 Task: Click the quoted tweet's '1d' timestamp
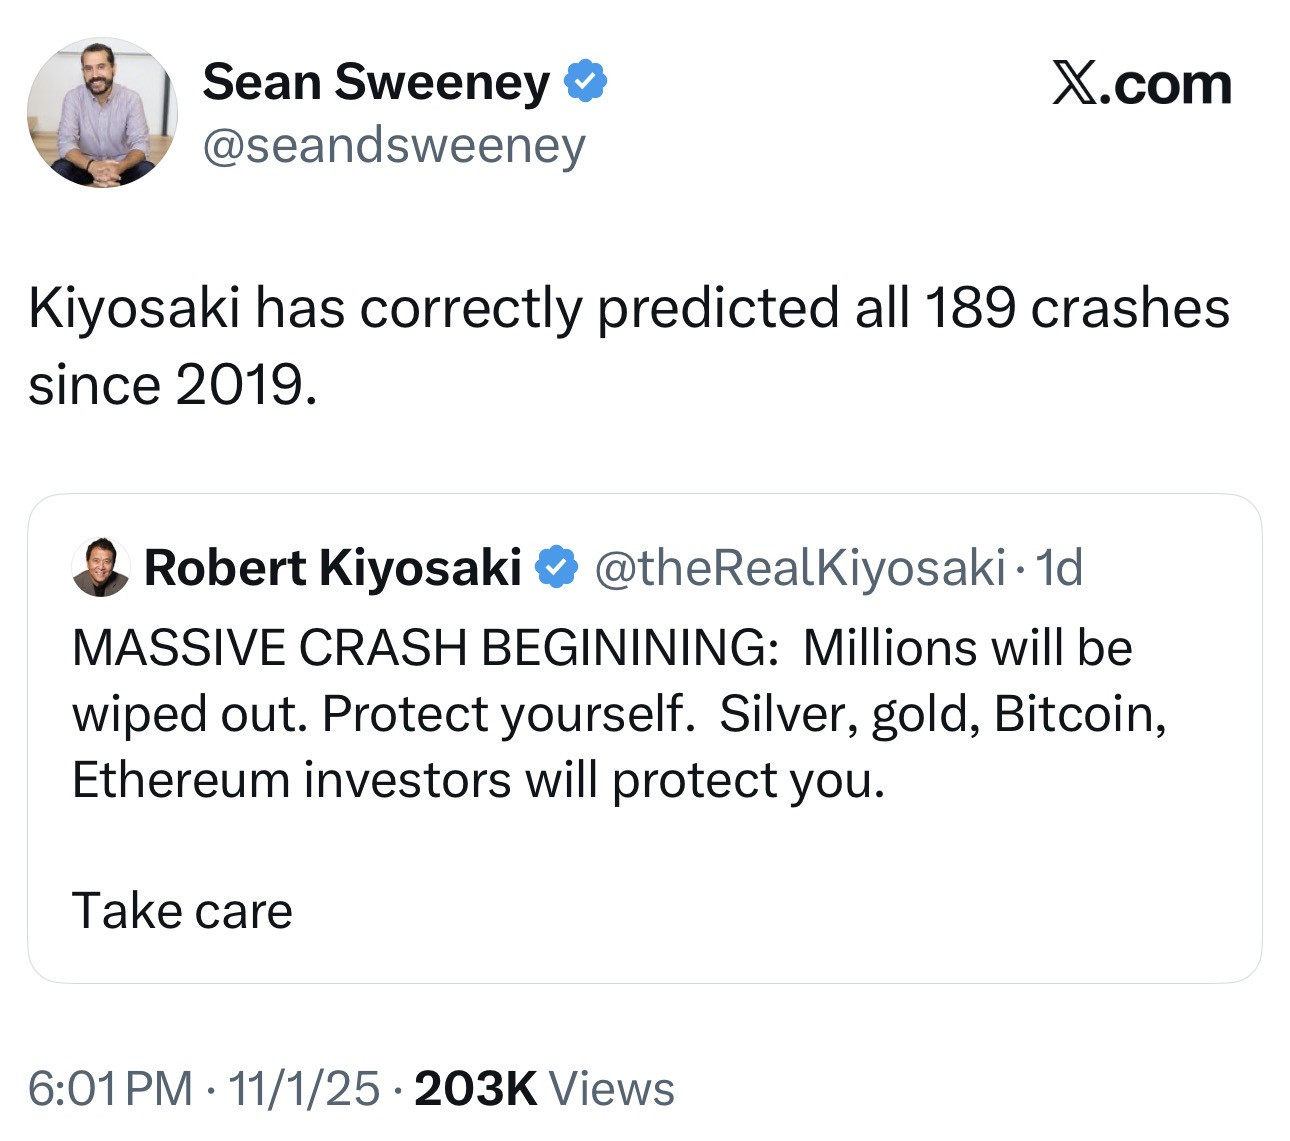pos(1059,567)
